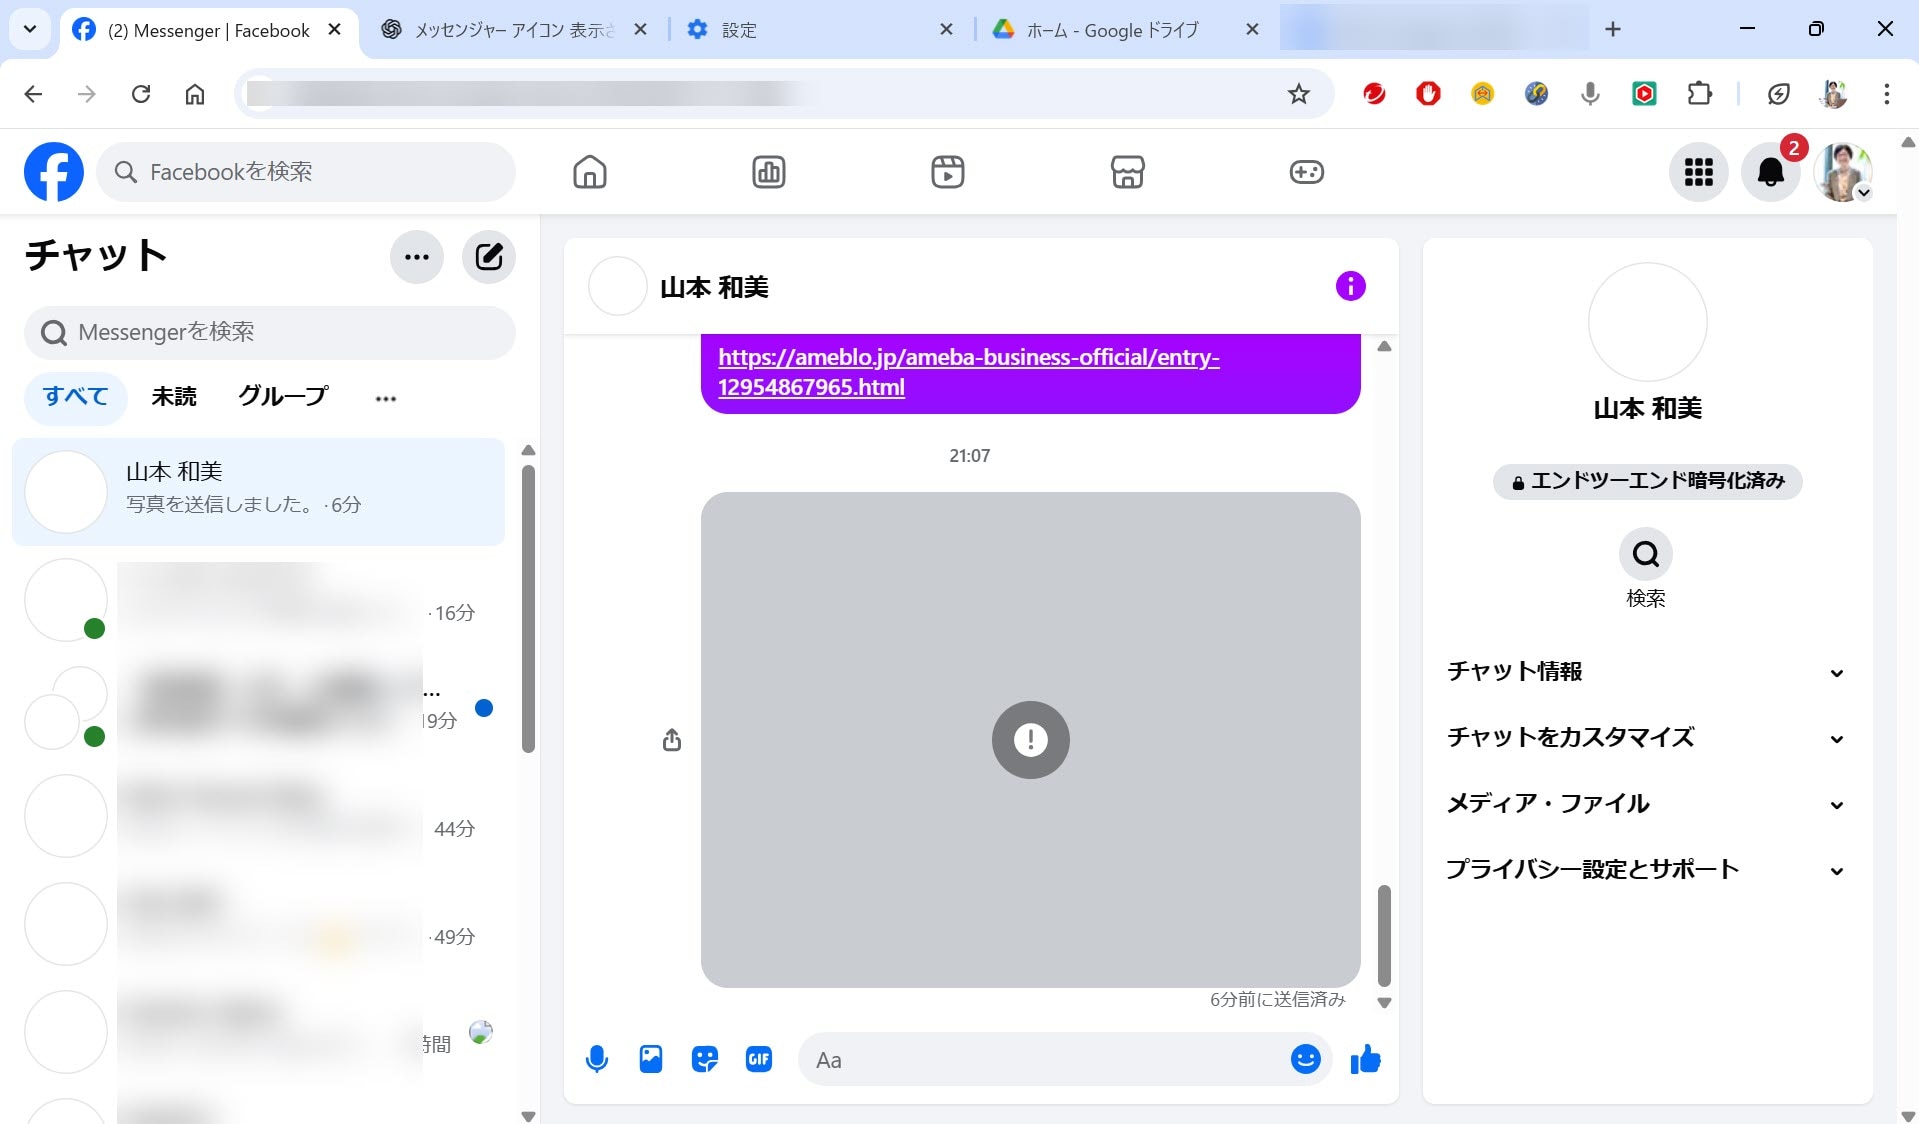1919x1124 pixels.
Task: Share the failed photo message
Action: 672,740
